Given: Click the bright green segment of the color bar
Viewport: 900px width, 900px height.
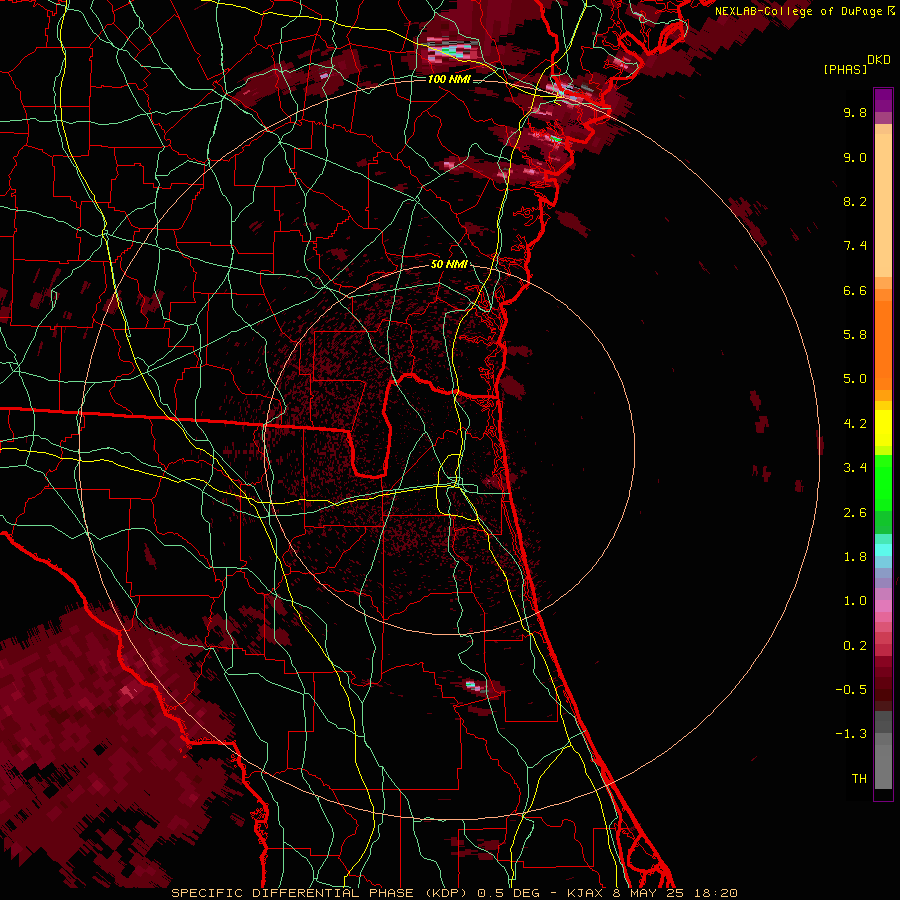Looking at the screenshot, I should coord(883,482).
